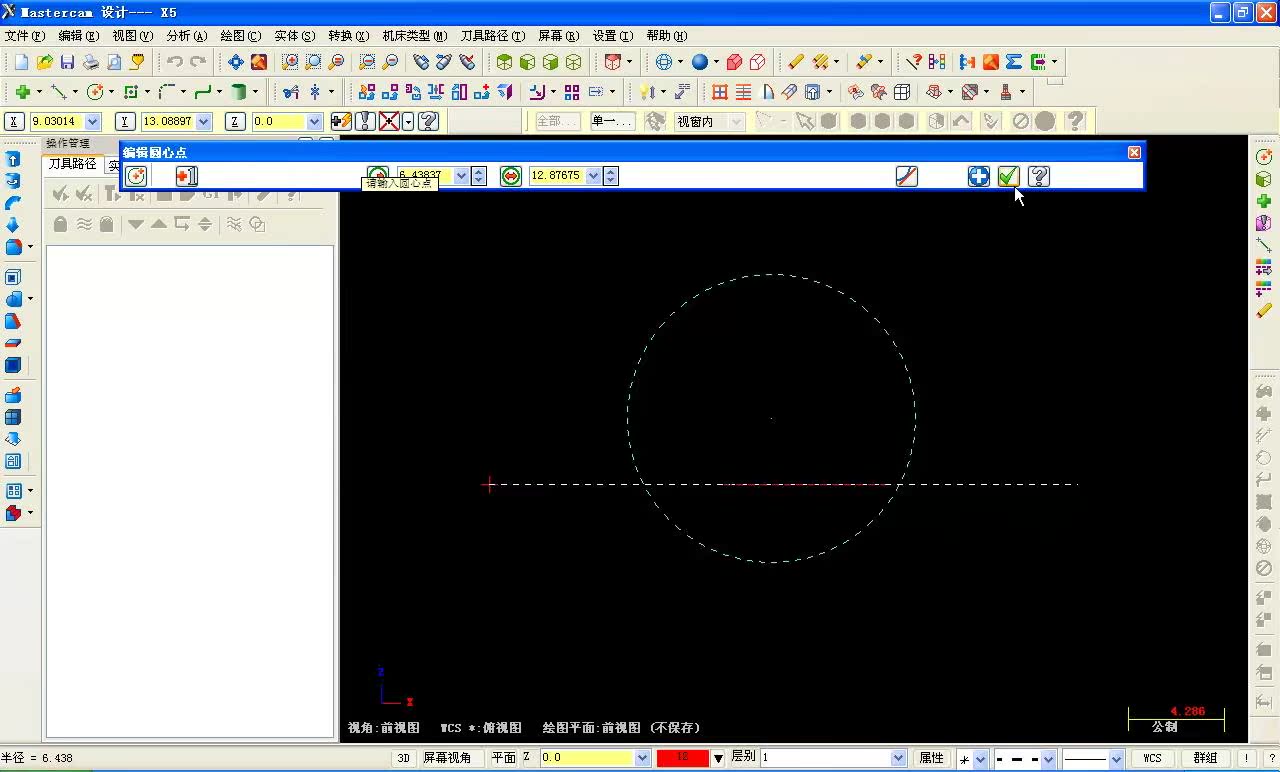Click the yellow pencil icon in right sidebar
The height and width of the screenshot is (772, 1280).
click(1264, 311)
